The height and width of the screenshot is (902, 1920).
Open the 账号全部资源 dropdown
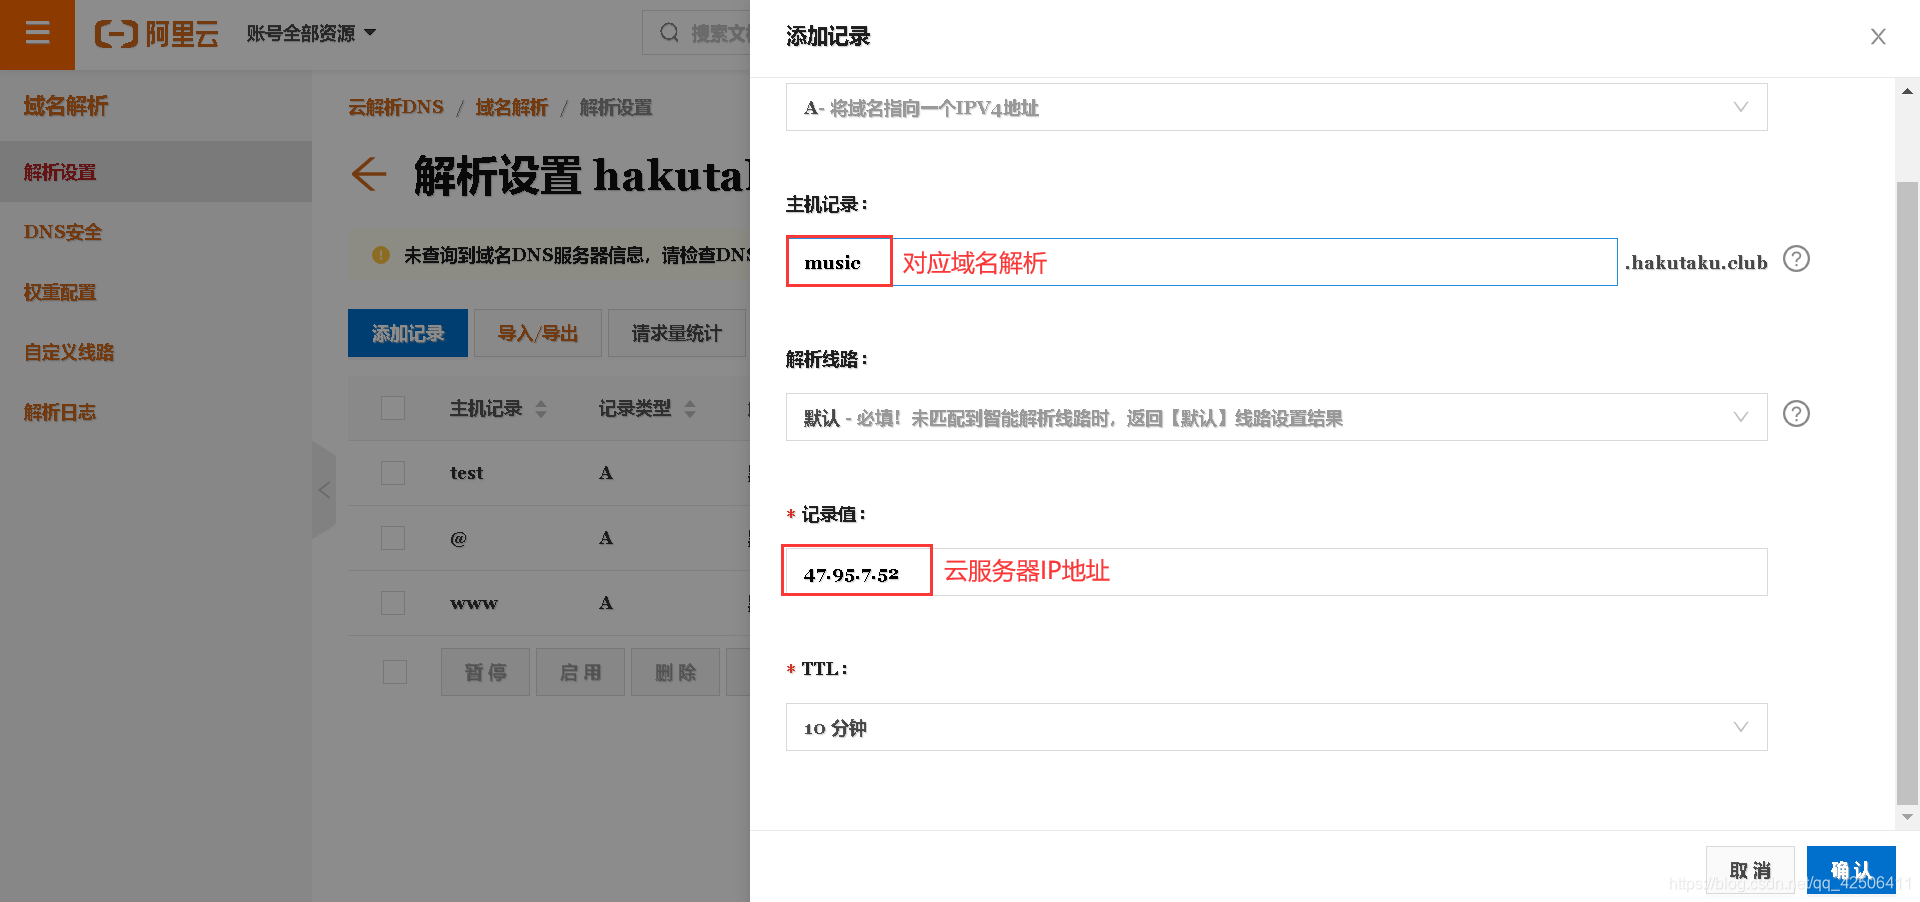coord(311,33)
